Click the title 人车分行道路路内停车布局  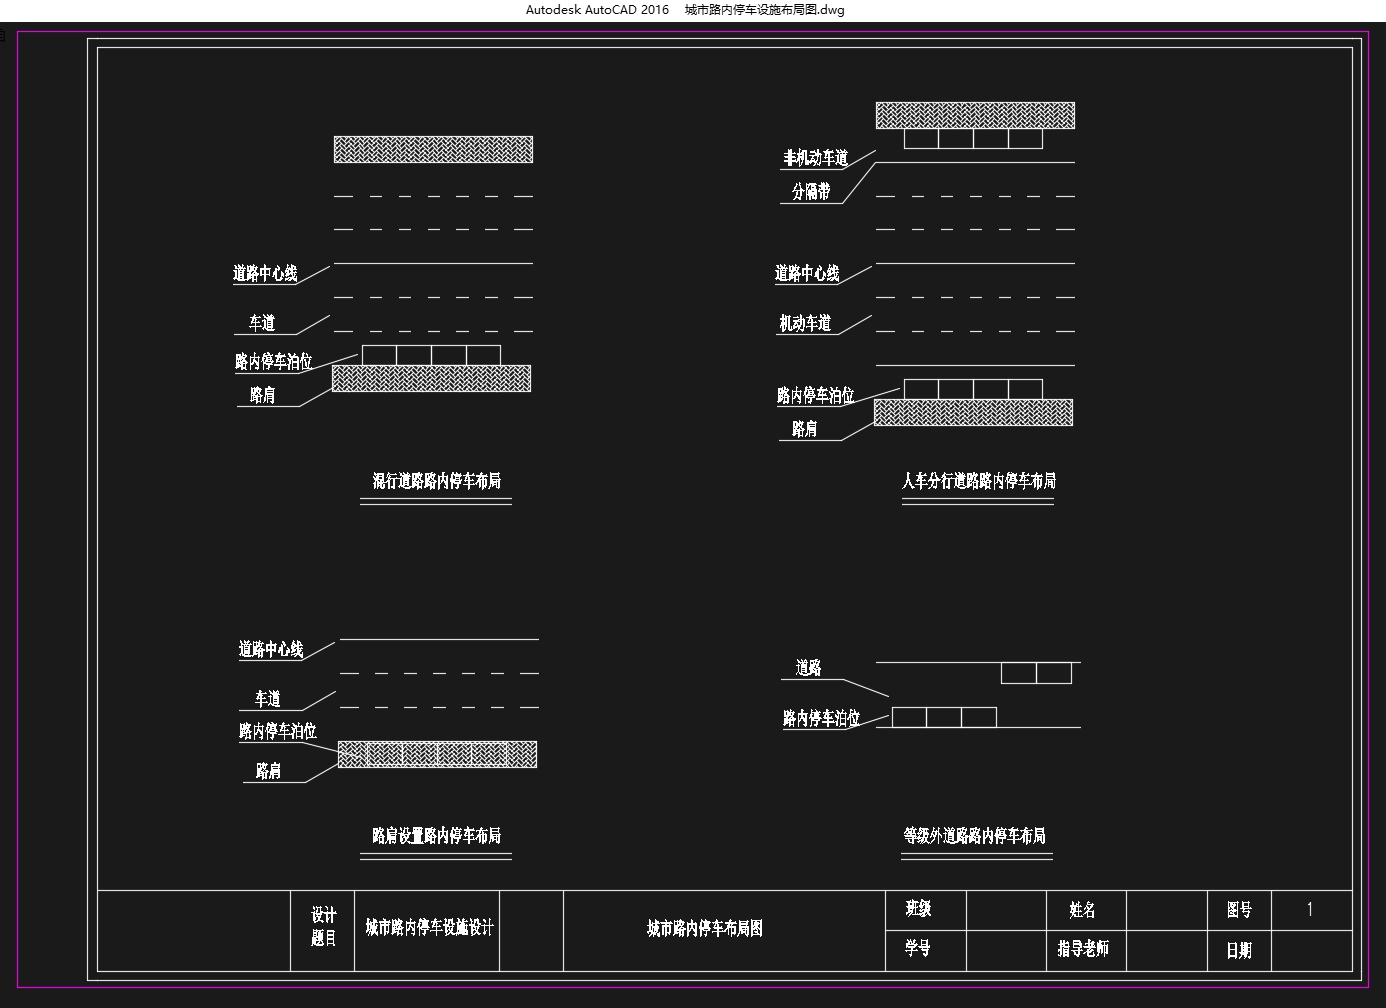[x=979, y=481]
